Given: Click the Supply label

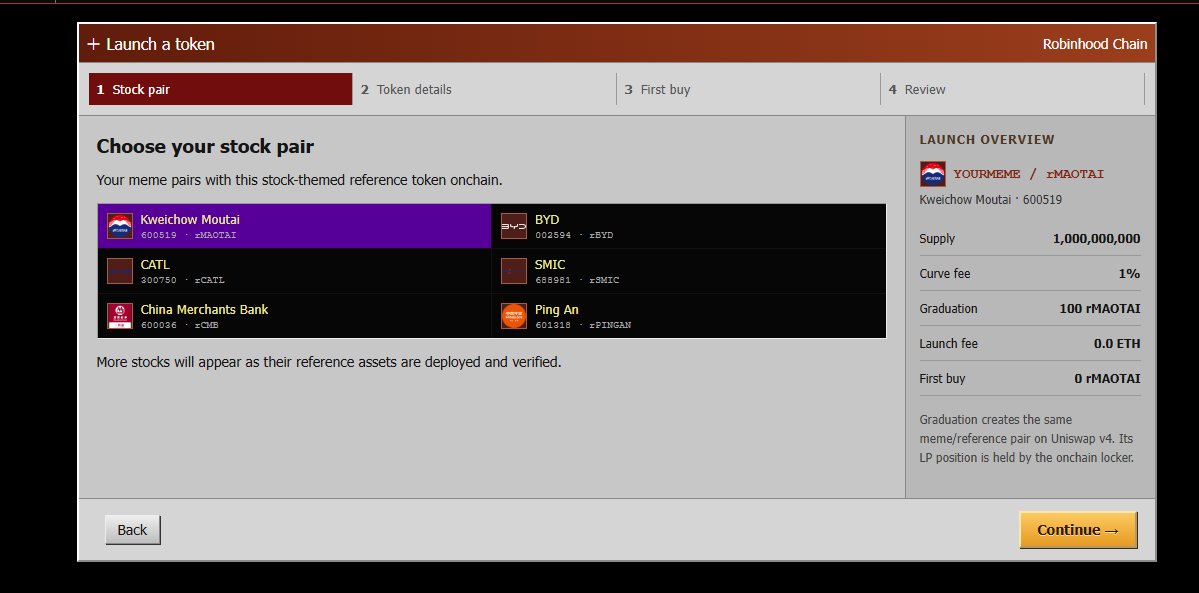Looking at the screenshot, I should [937, 239].
